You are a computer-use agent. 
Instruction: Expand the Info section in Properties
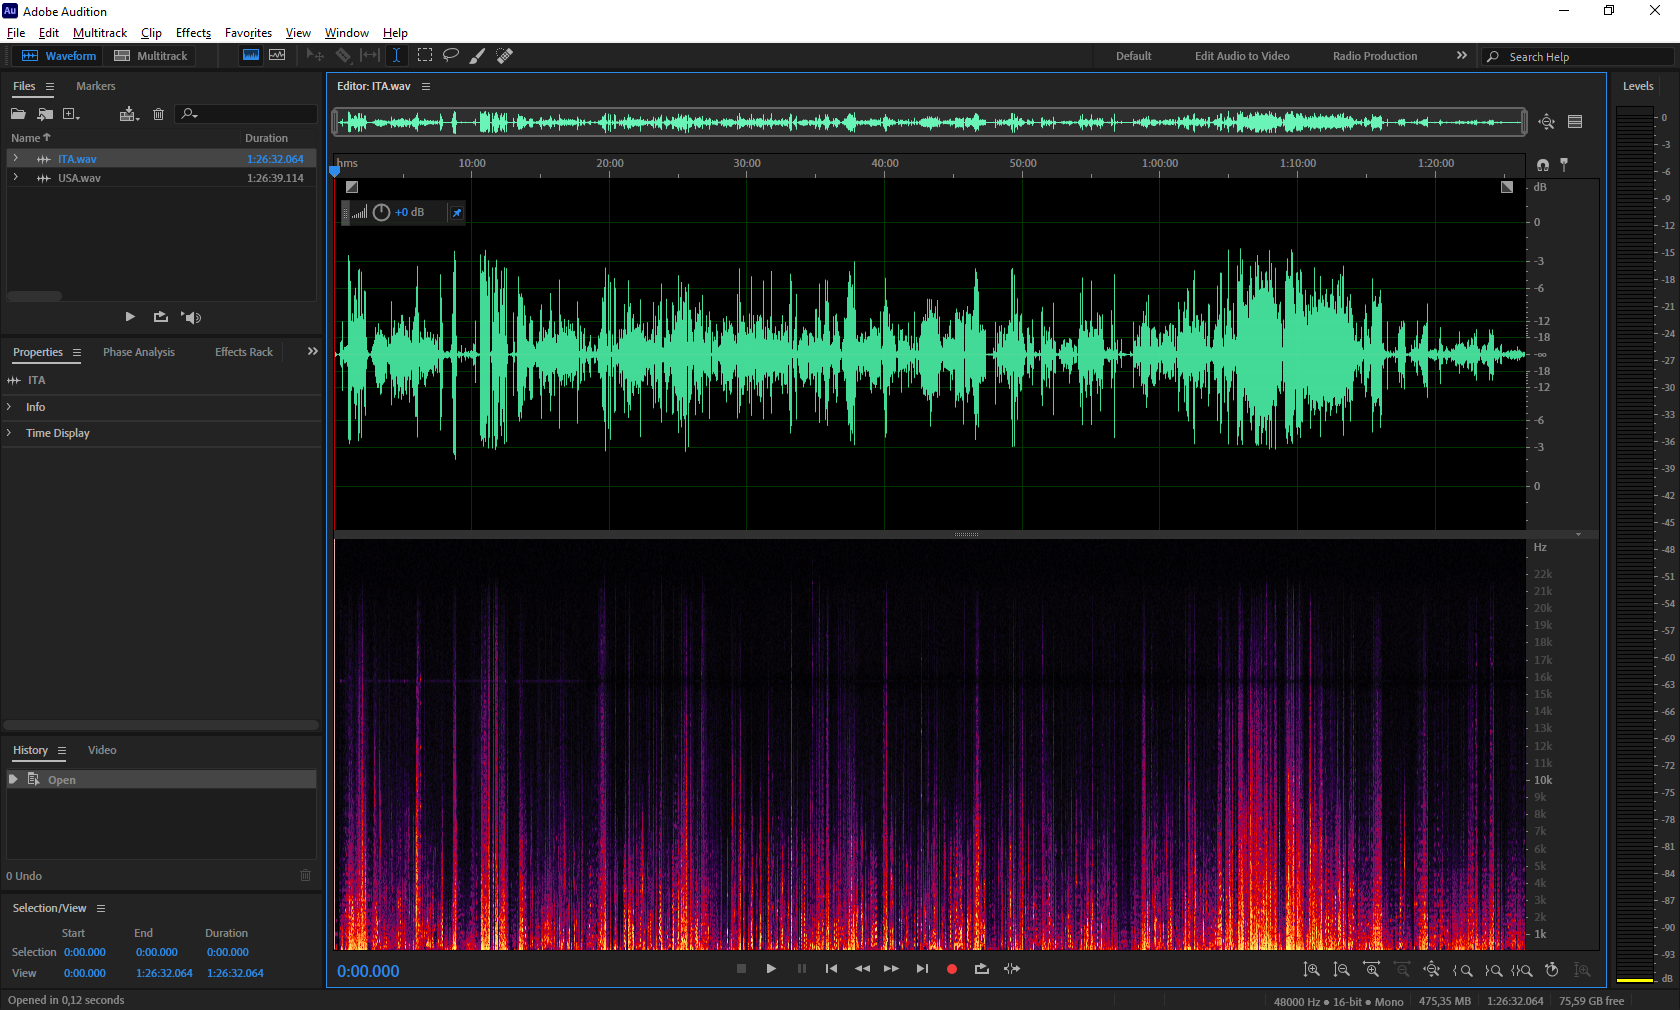point(10,407)
